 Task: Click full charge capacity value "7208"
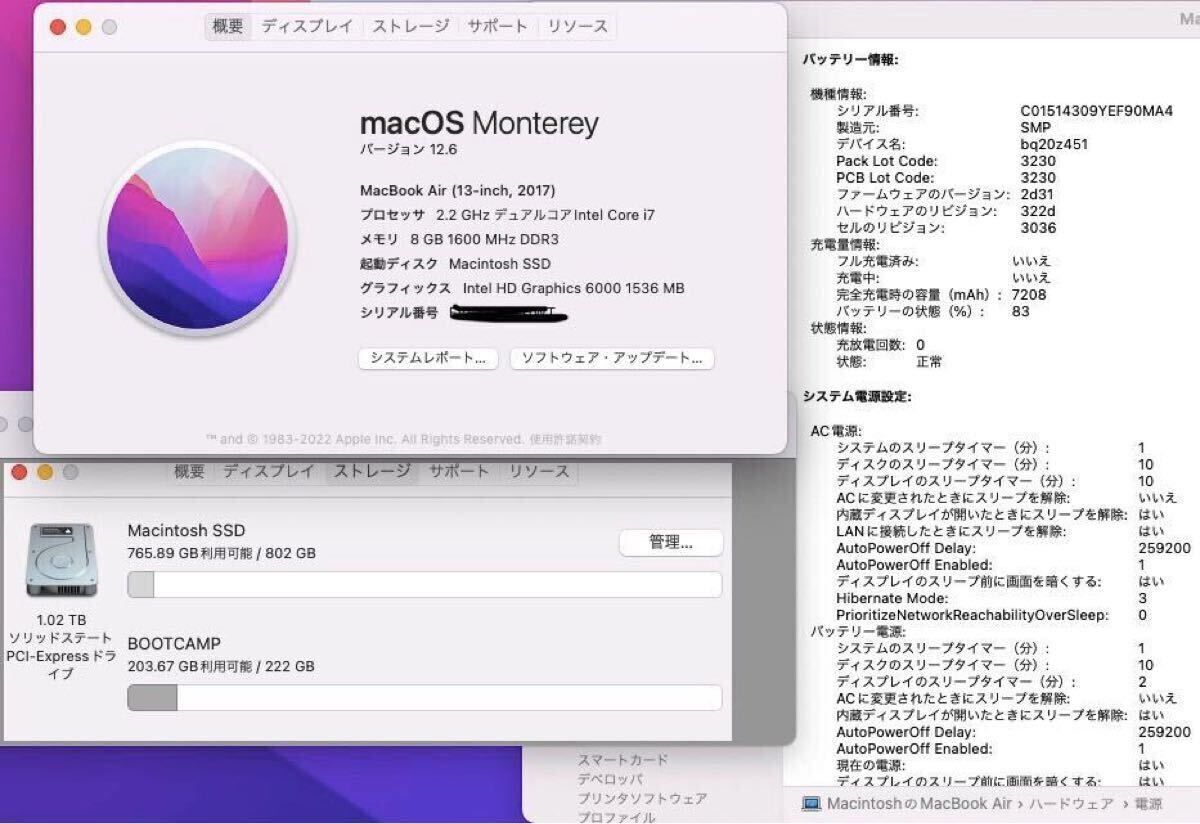tap(1029, 294)
